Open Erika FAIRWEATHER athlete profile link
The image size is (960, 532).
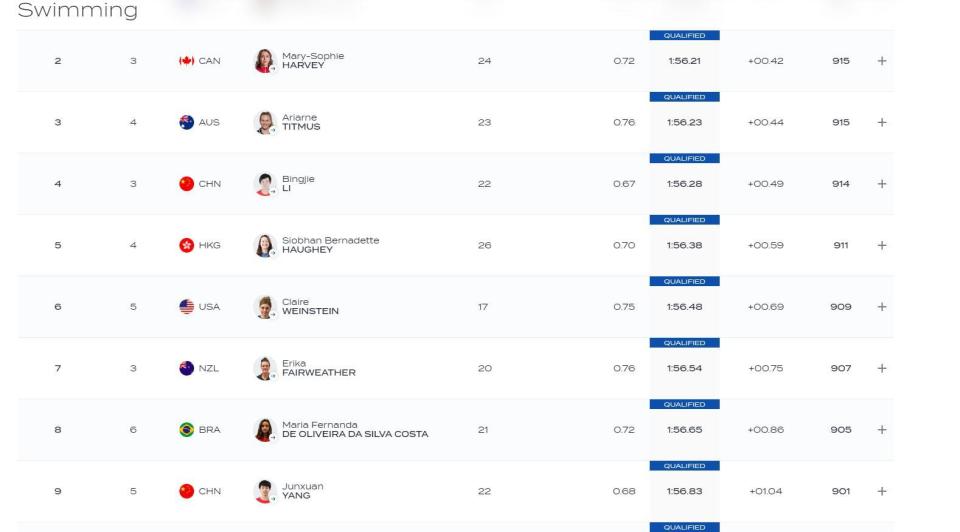click(318, 368)
